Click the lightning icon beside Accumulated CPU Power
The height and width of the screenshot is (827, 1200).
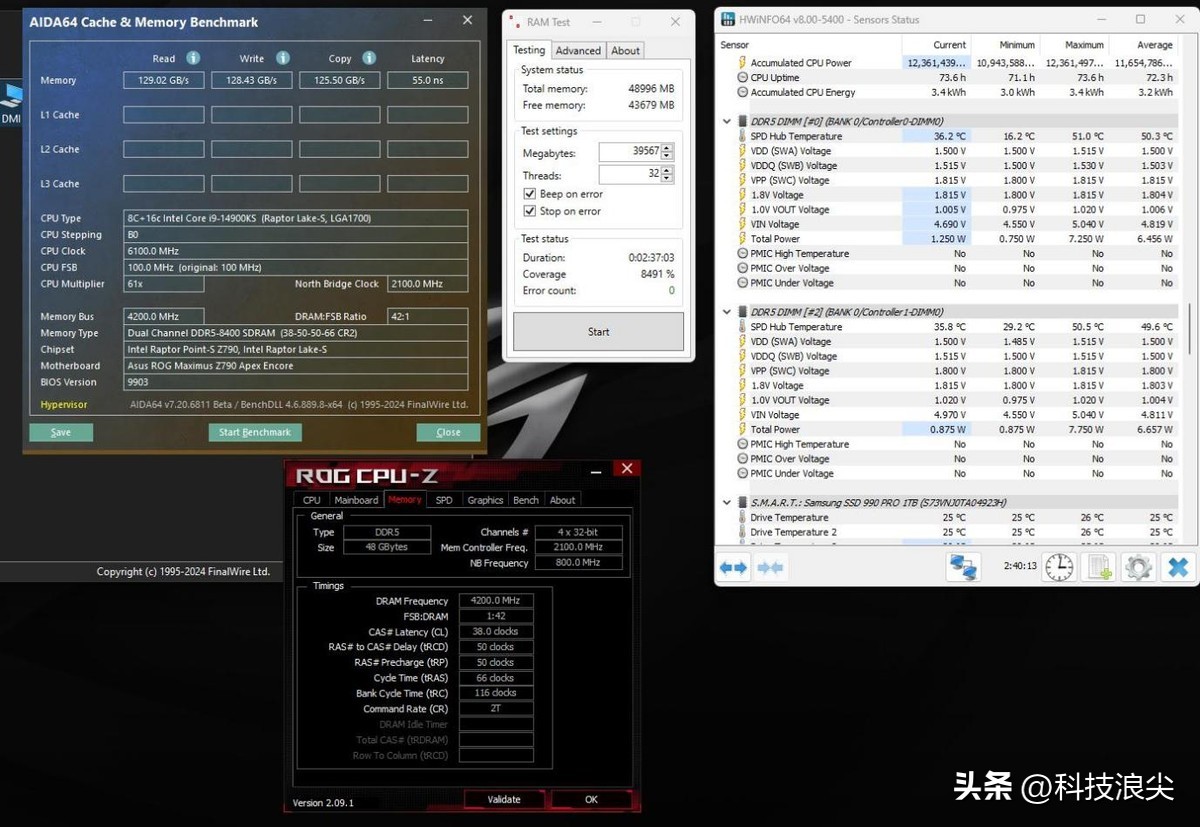tap(742, 62)
